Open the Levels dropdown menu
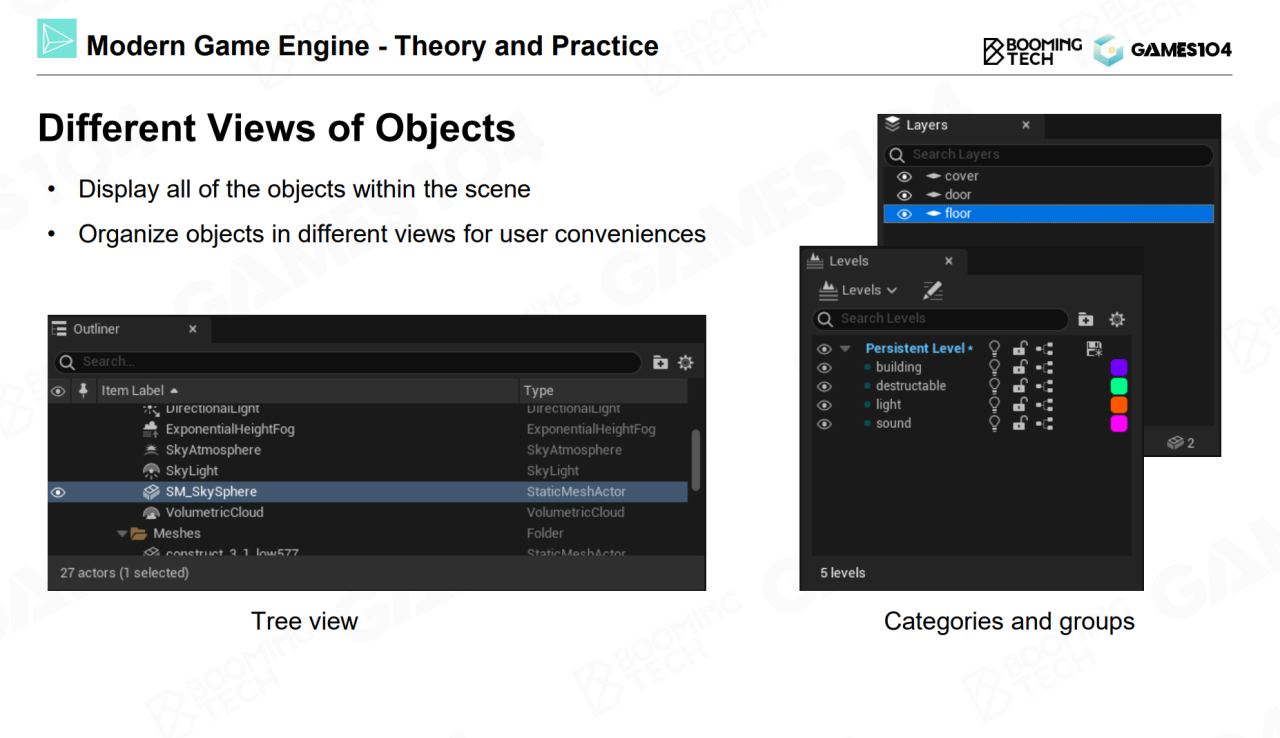Screen dimensions: 1280x738 pyautogui.click(x=857, y=290)
